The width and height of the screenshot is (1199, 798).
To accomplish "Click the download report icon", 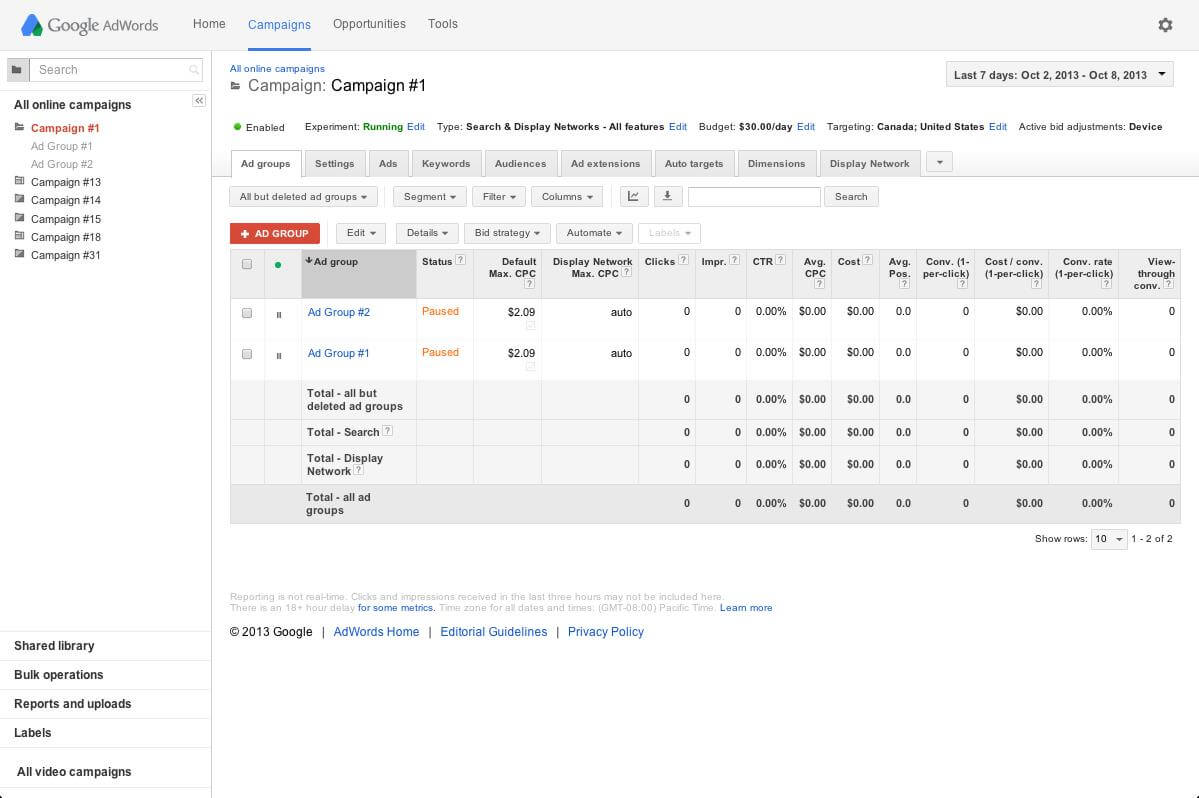I will coord(667,196).
